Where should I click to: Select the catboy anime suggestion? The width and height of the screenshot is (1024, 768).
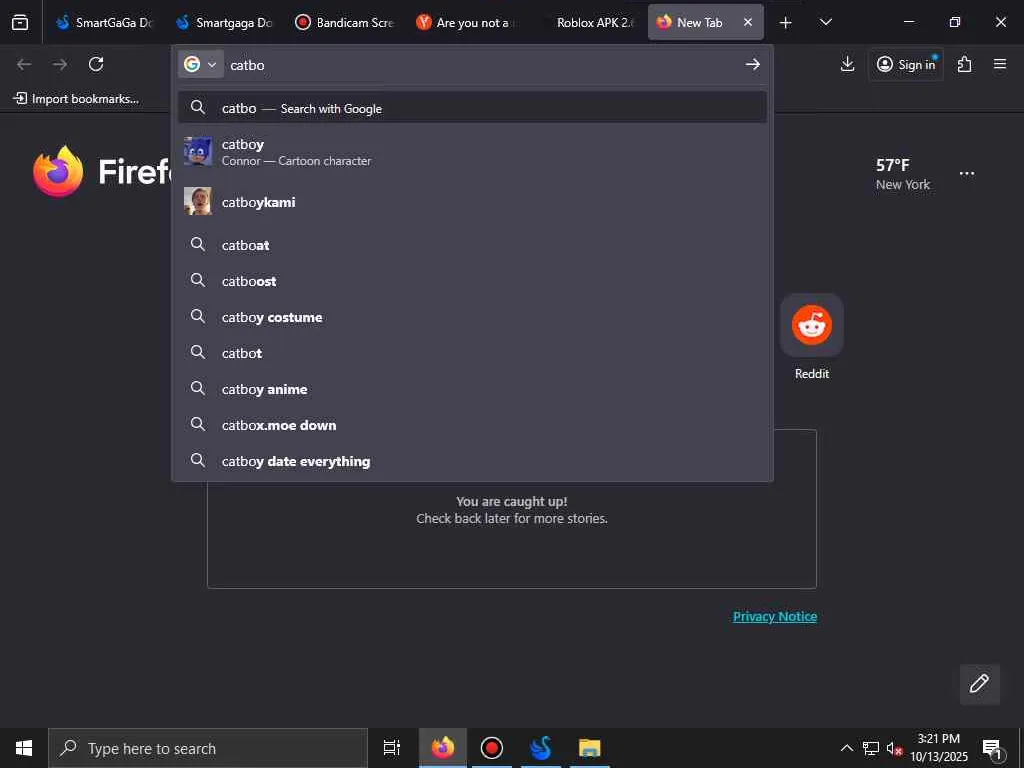coord(472,389)
